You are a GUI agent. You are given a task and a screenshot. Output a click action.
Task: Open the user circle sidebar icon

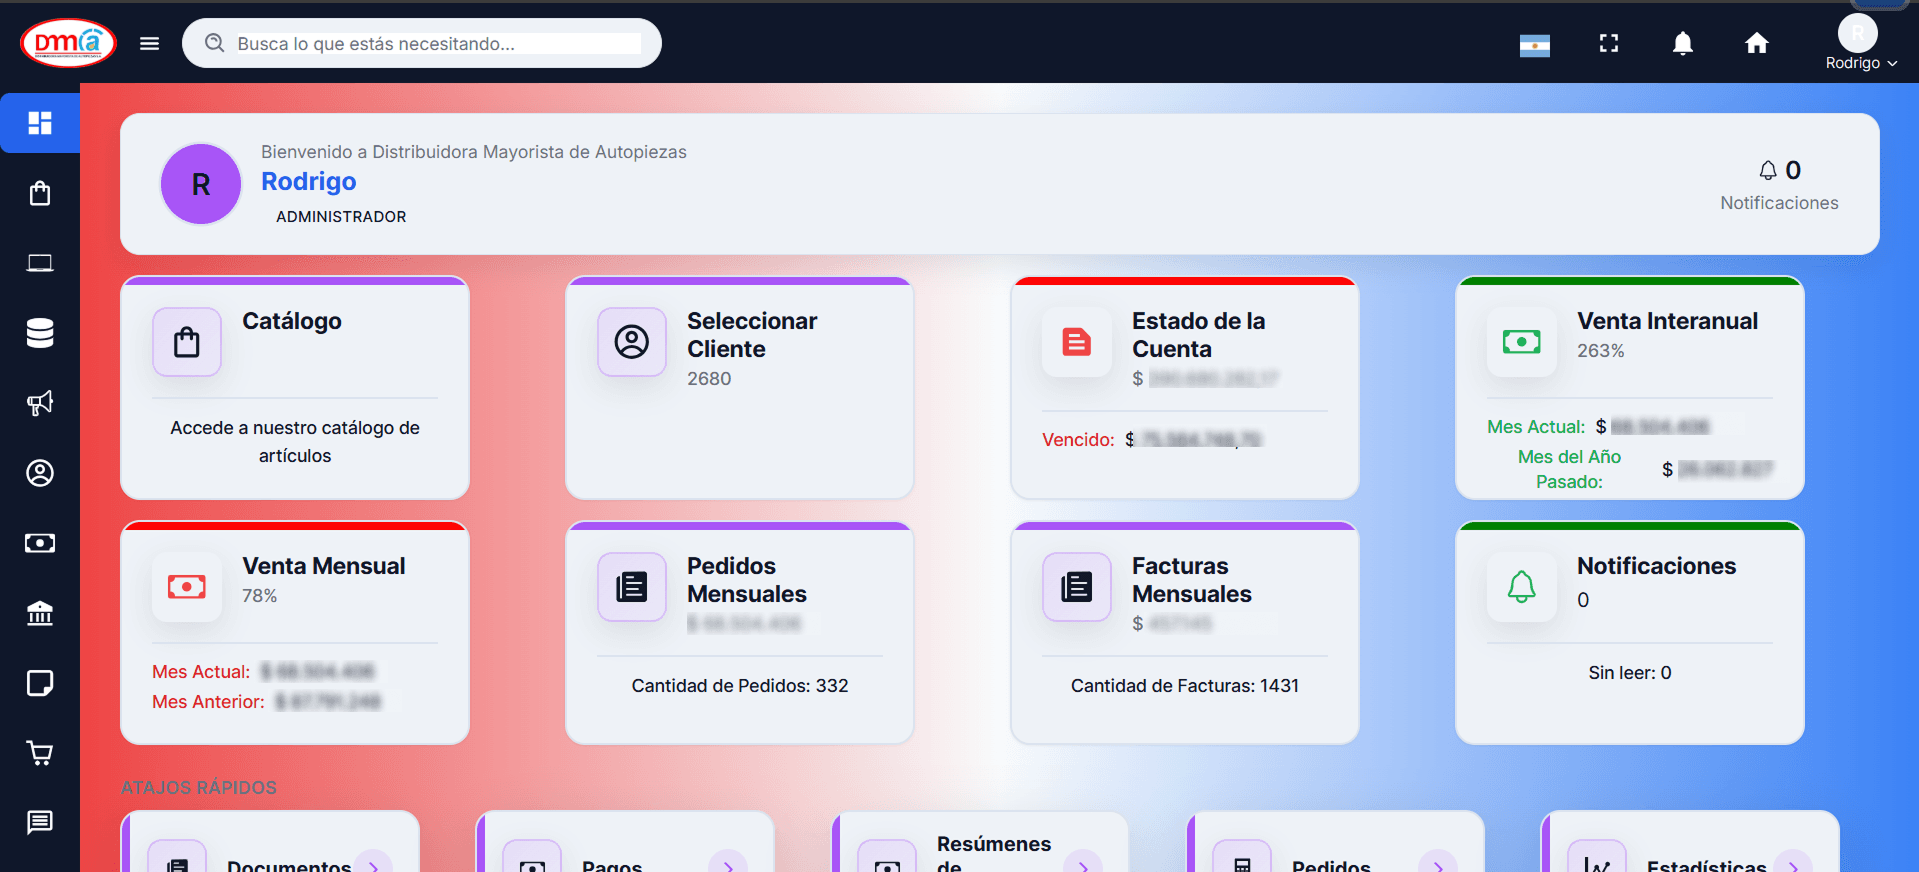coord(40,473)
